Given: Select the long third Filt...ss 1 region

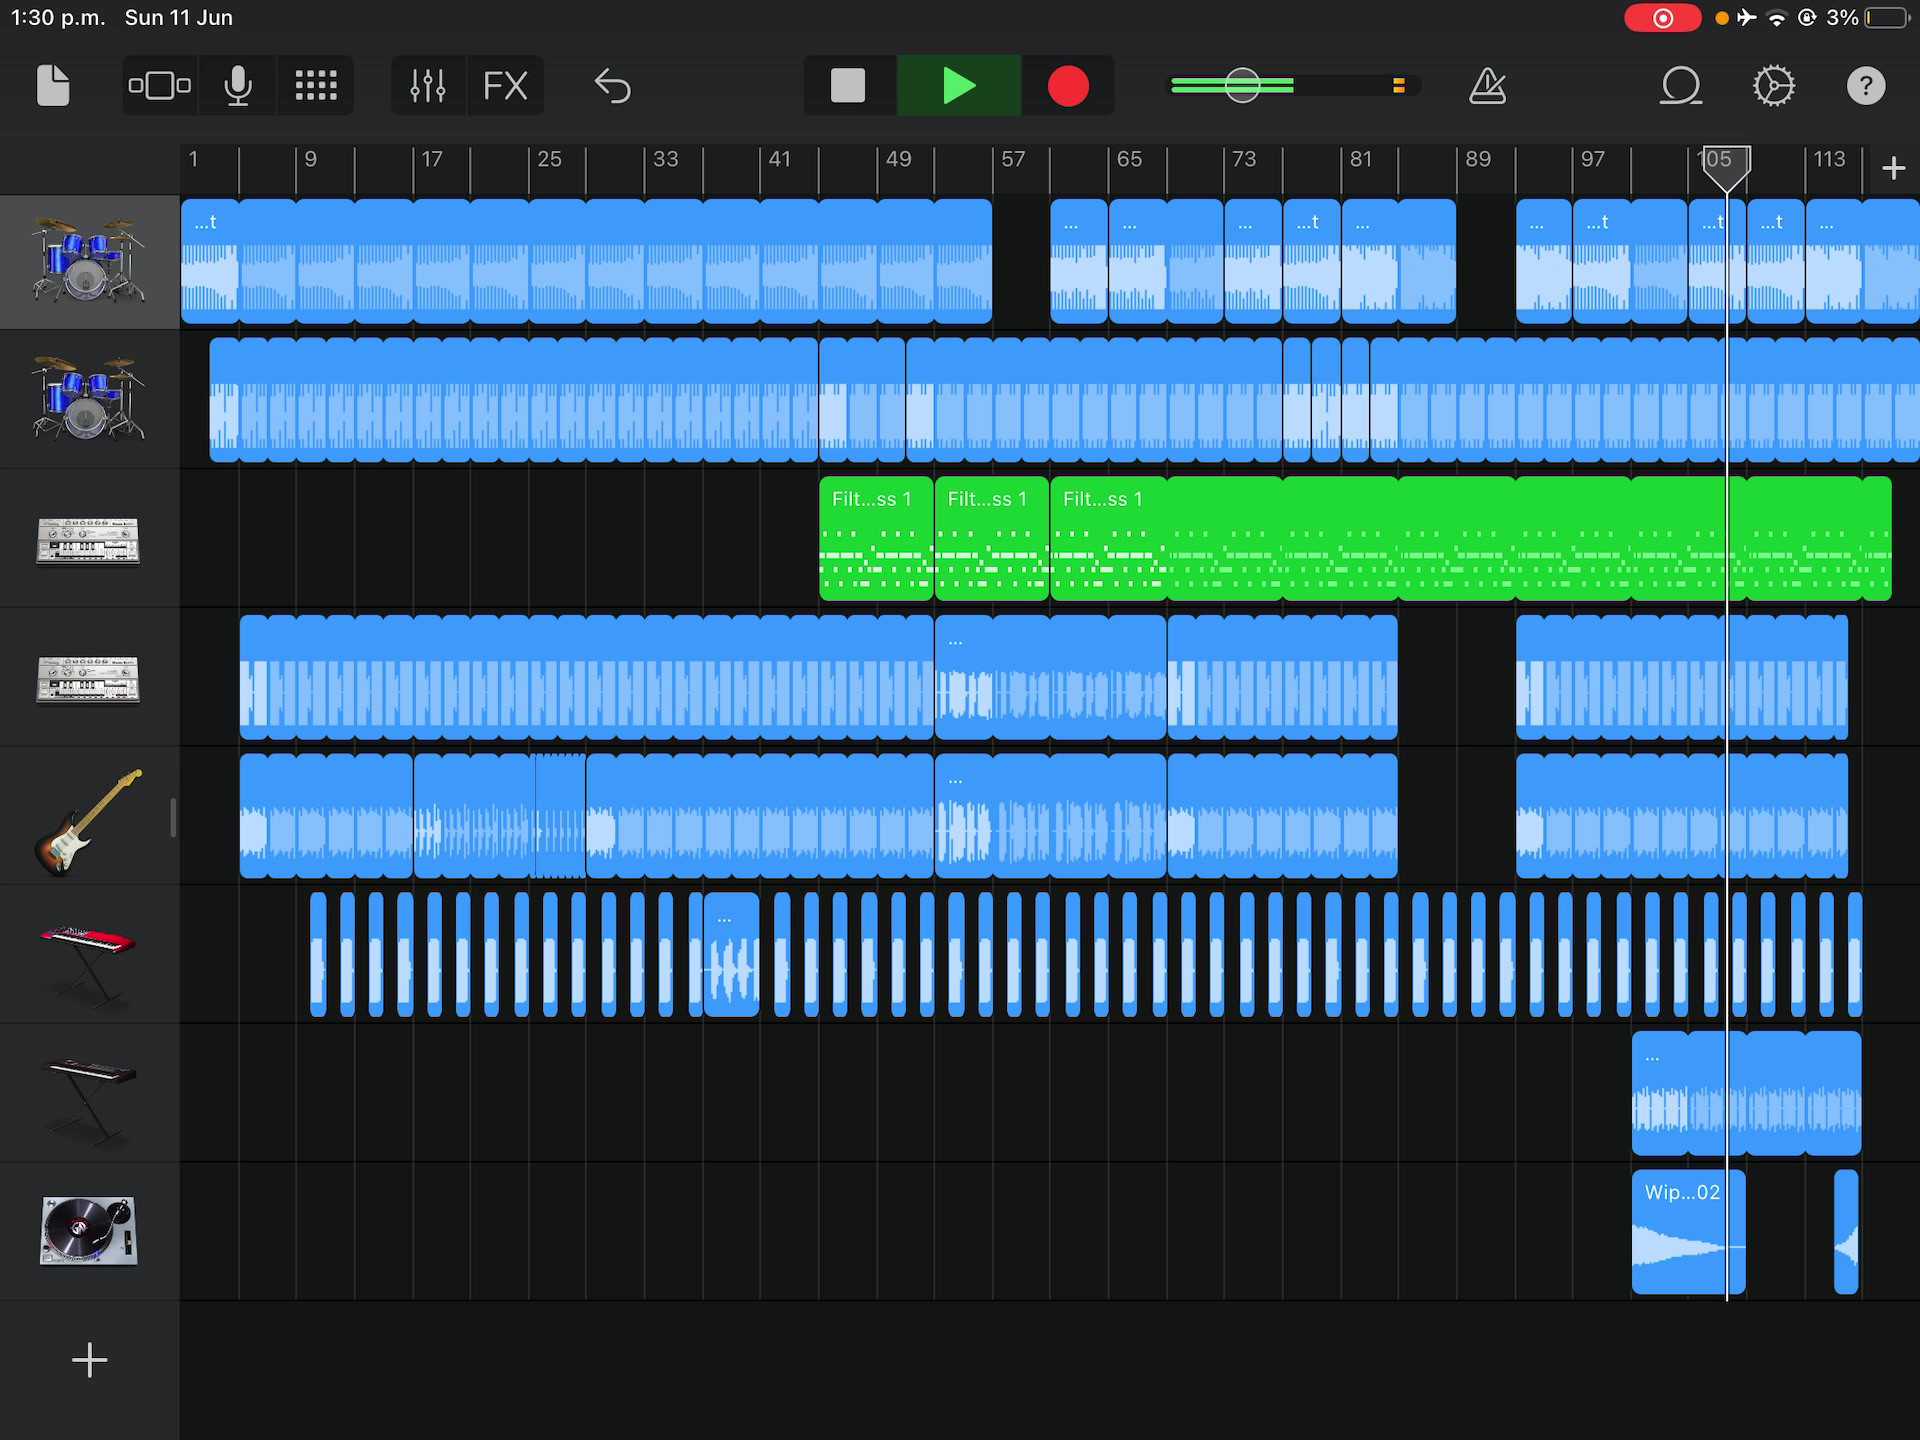Looking at the screenshot, I should point(1470,539).
